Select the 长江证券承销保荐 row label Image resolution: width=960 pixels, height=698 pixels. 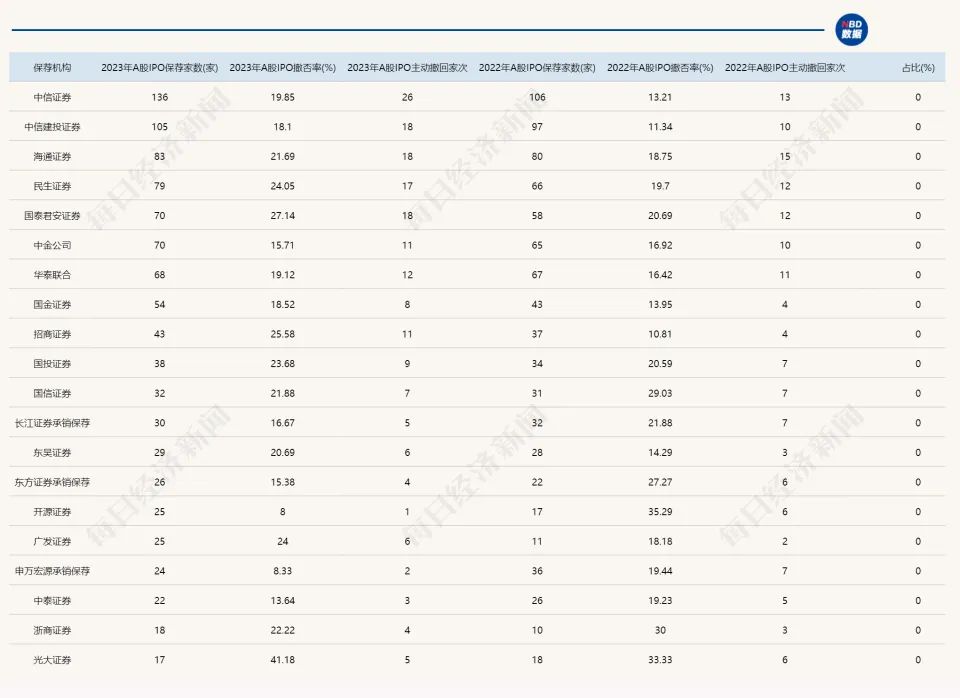(52, 423)
